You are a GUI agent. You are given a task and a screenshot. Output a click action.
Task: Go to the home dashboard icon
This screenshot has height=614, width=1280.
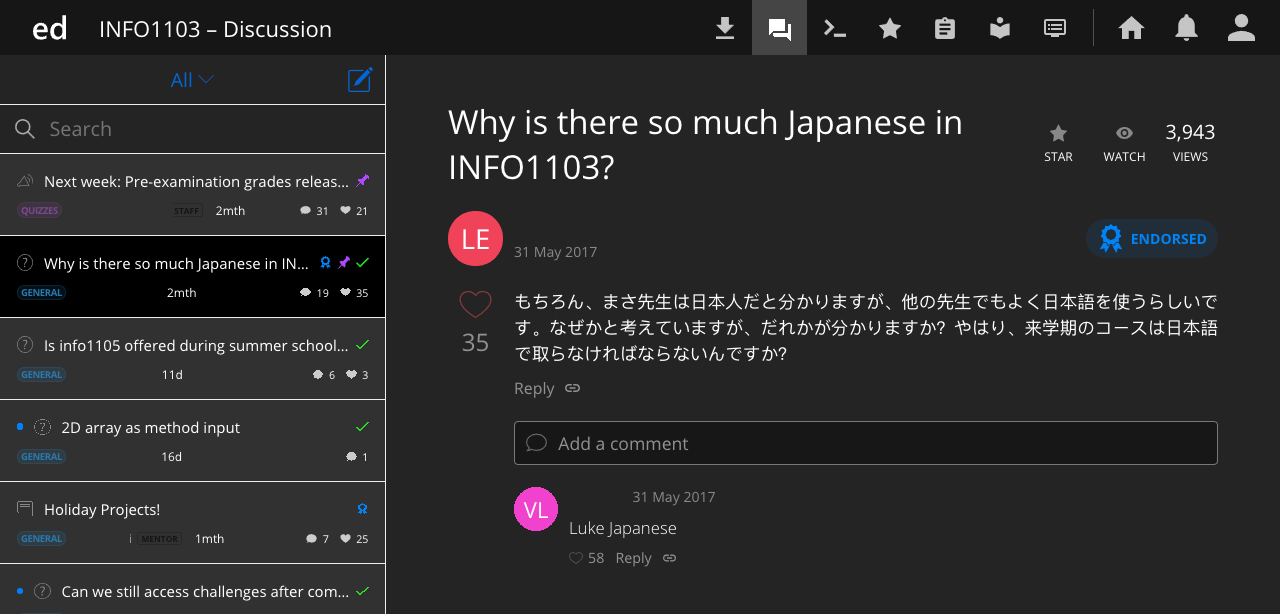click(x=1131, y=27)
